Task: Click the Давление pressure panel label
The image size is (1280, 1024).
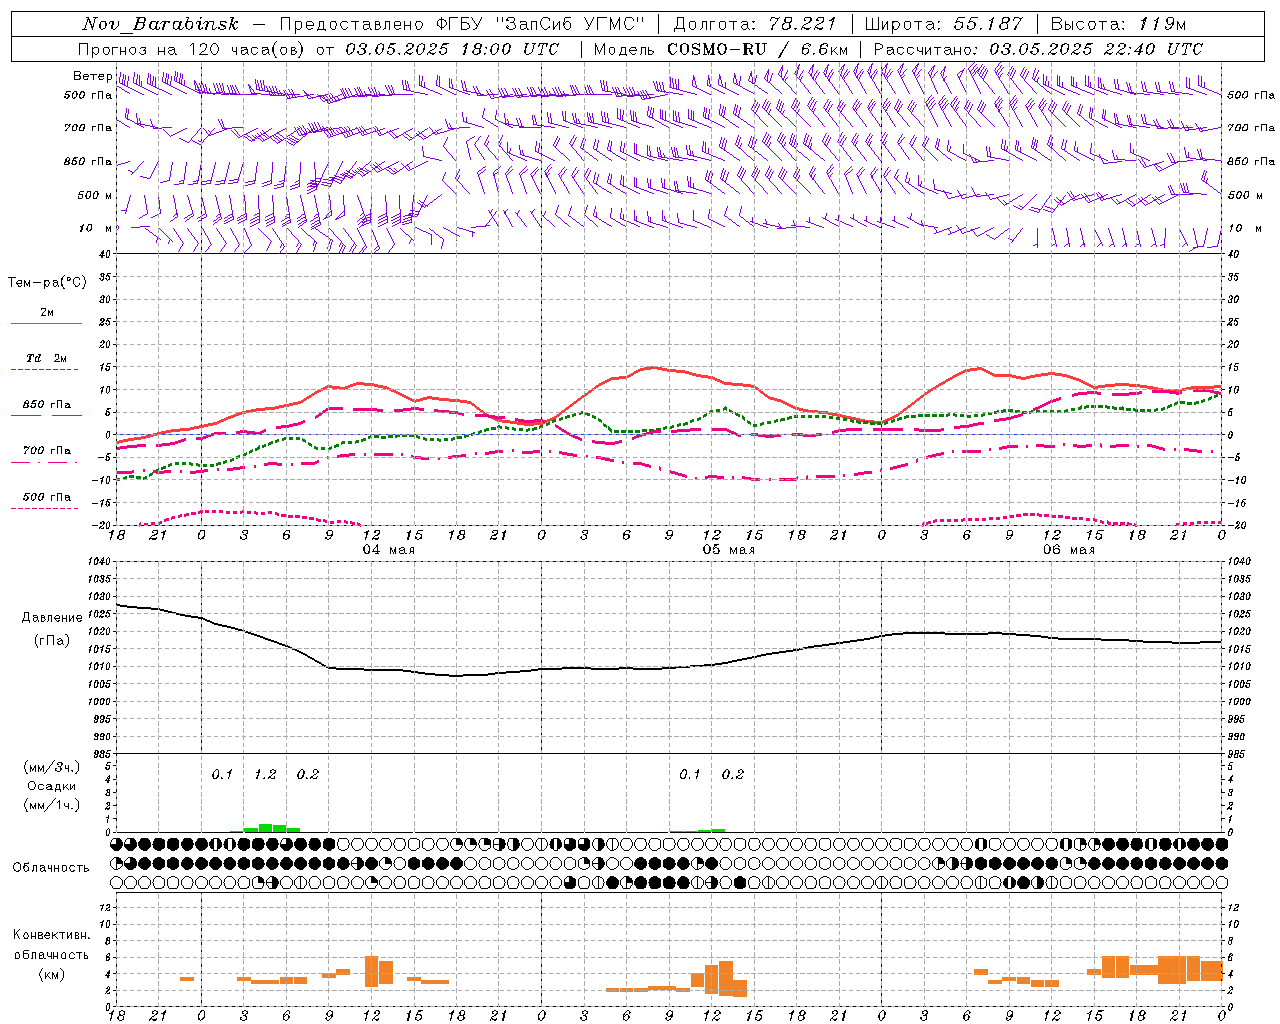Action: click(52, 618)
